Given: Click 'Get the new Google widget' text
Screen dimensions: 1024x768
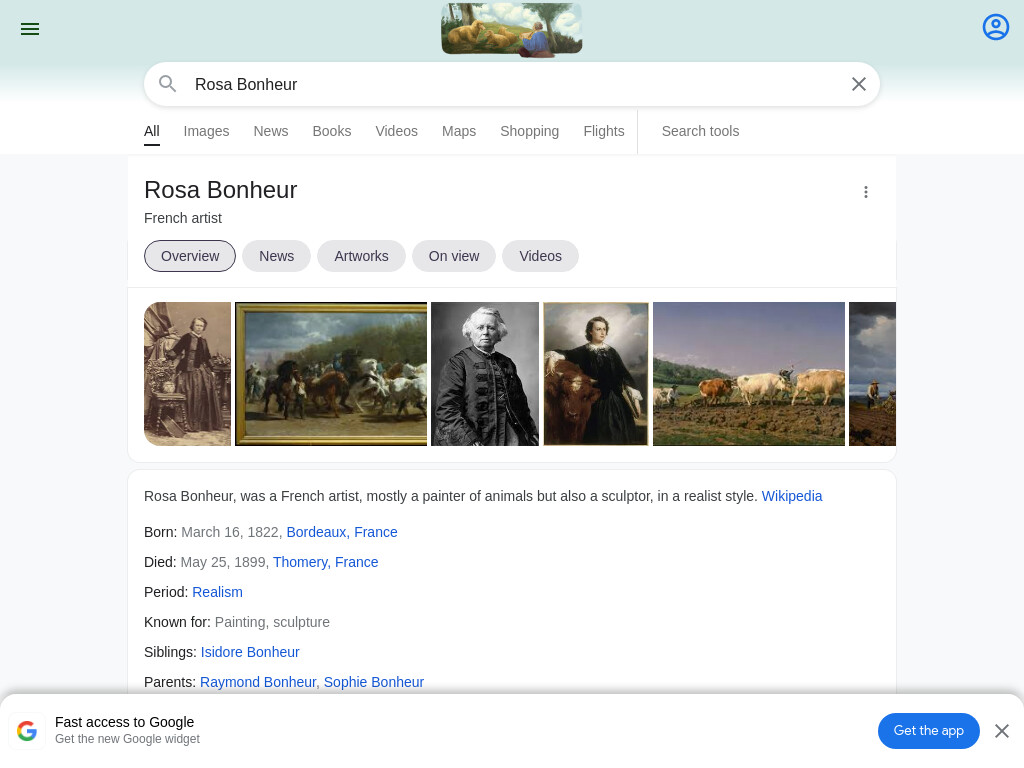Looking at the screenshot, I should (127, 739).
